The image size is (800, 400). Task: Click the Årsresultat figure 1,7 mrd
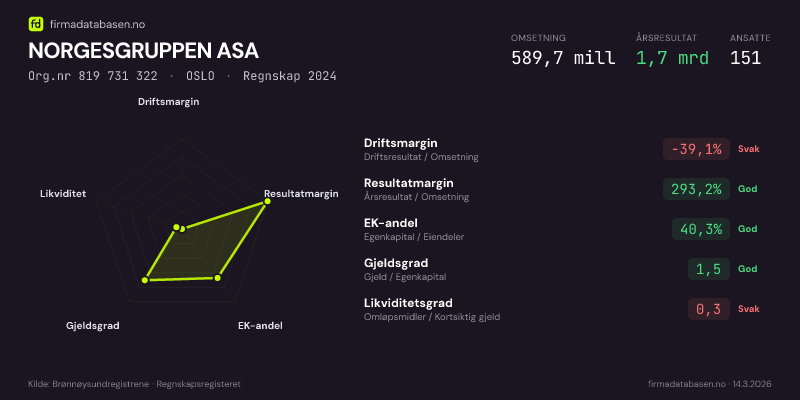point(672,57)
